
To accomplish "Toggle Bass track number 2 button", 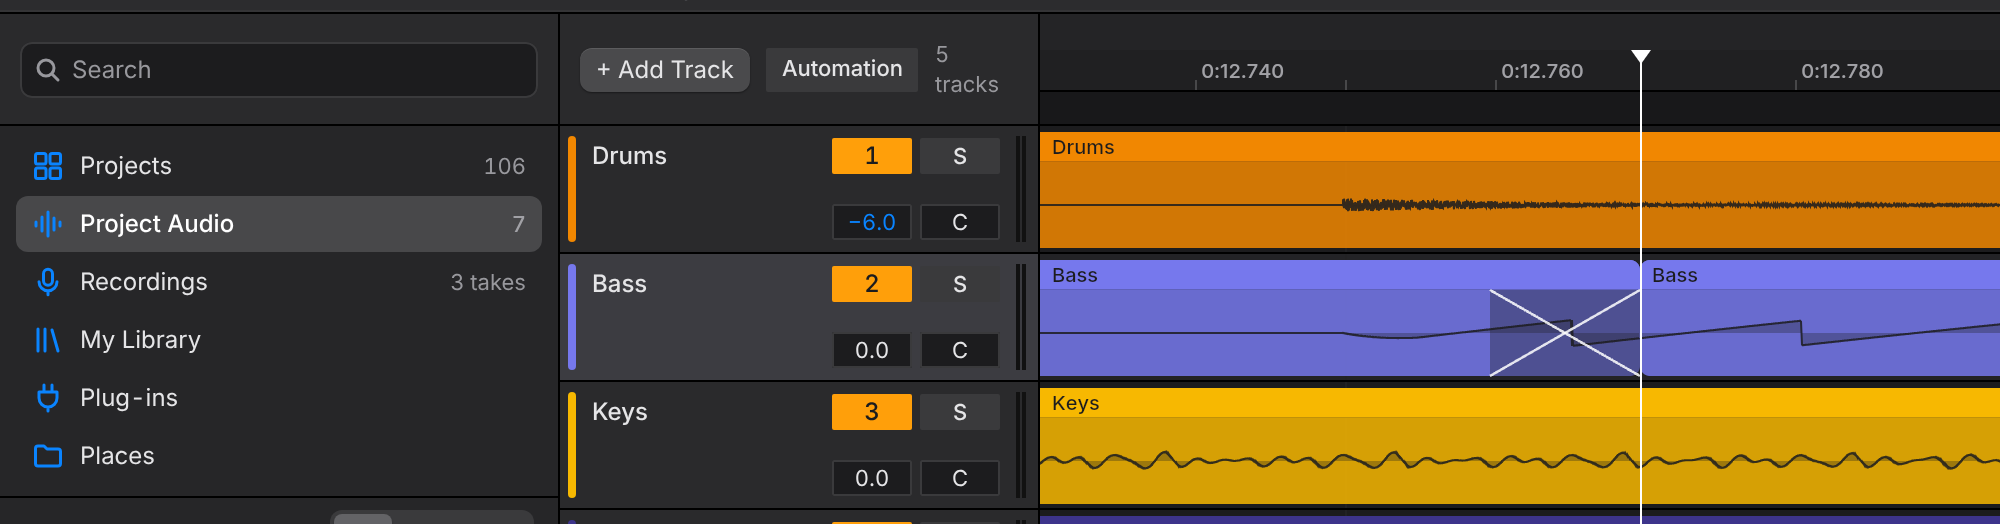I will pos(872,284).
